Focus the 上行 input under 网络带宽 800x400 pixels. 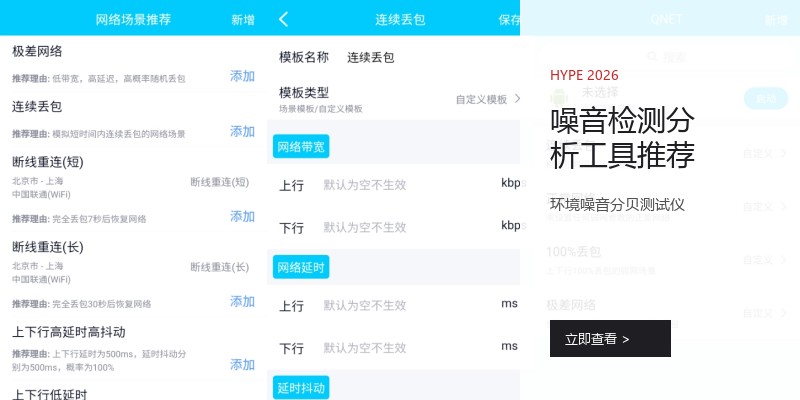coord(365,185)
